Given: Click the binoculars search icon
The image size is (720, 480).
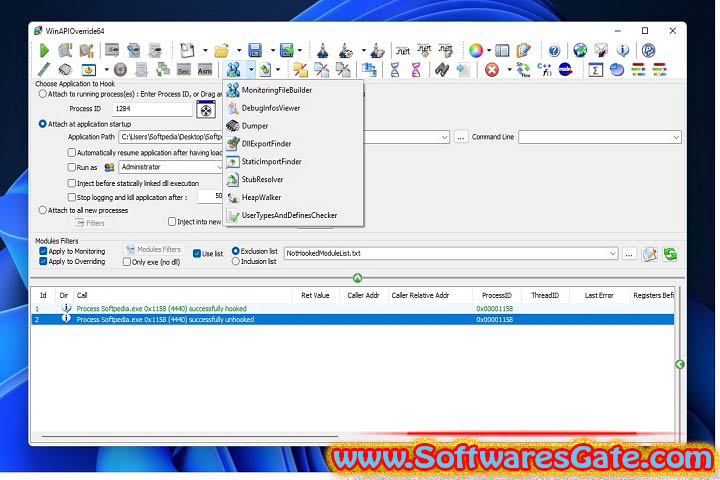Looking at the screenshot, I should [441, 70].
